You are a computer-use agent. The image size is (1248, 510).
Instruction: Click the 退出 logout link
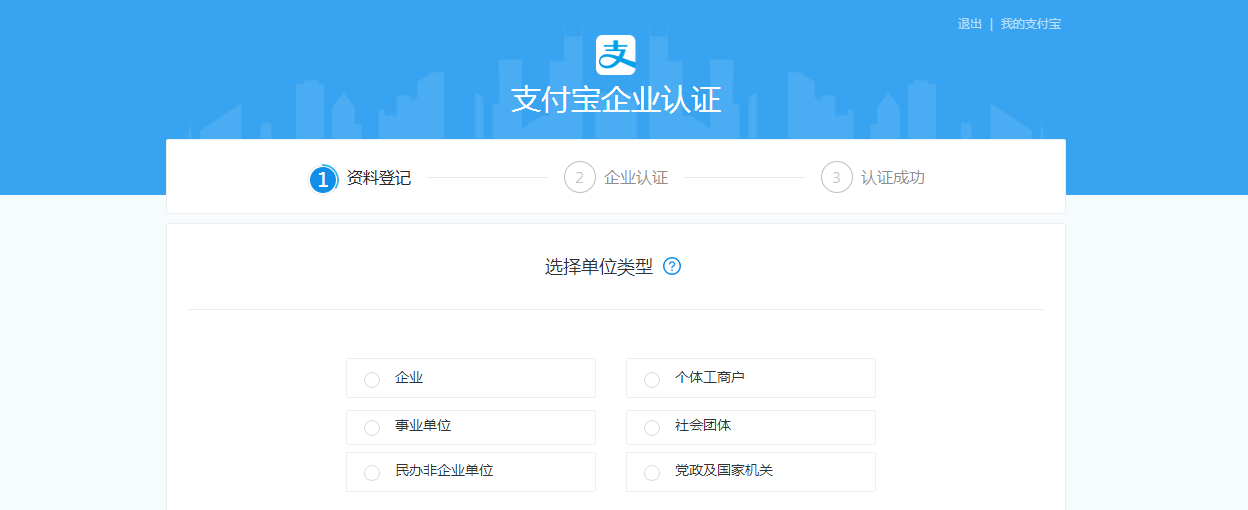point(970,24)
